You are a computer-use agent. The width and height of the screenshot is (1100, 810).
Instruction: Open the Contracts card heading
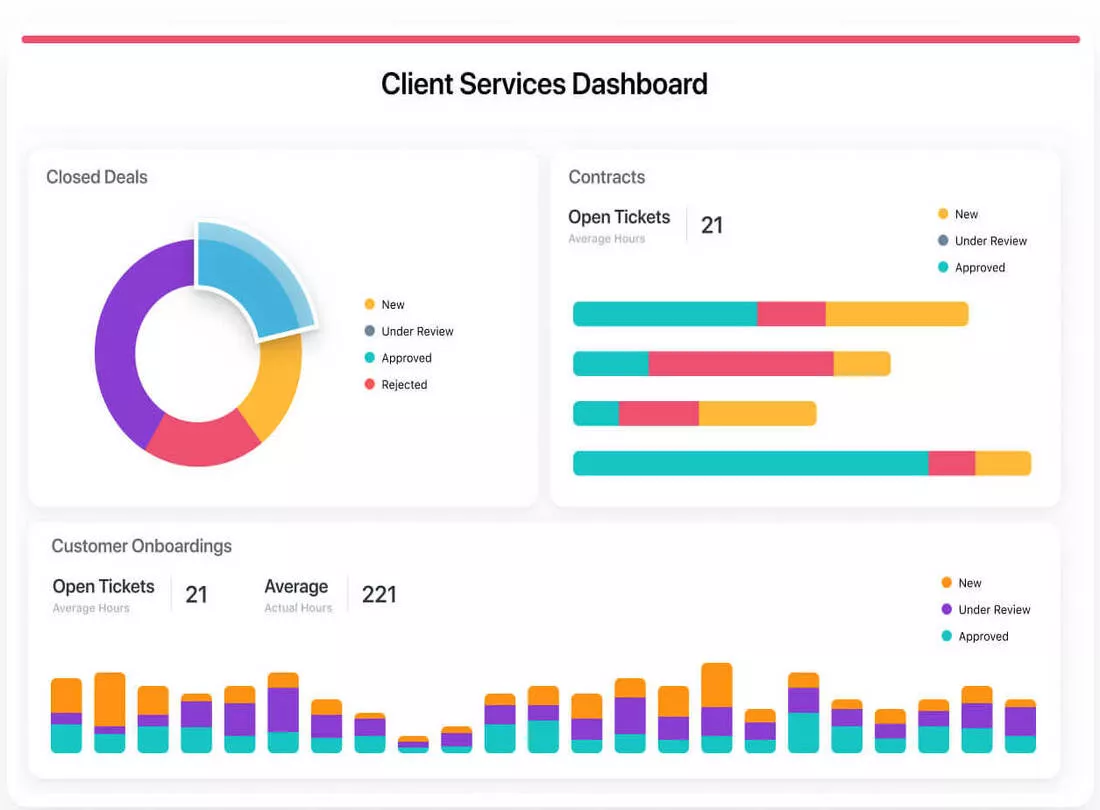point(606,177)
